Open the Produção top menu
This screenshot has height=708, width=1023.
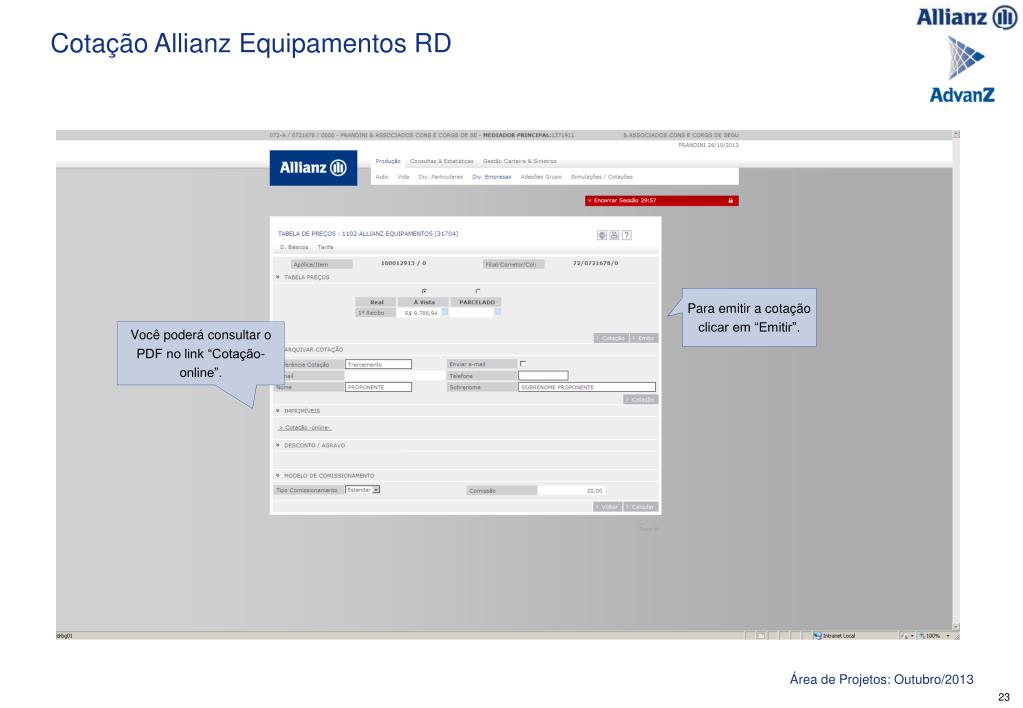(388, 161)
